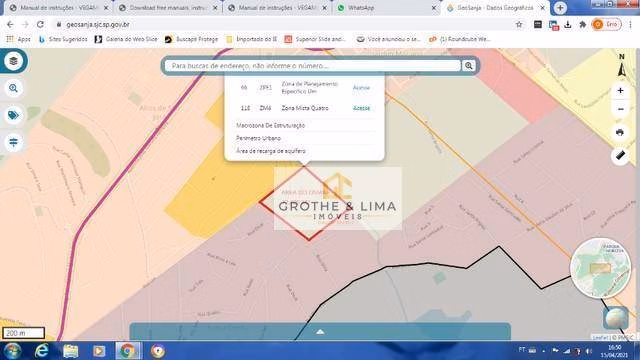The image size is (640, 360).
Task: Click the magnifier zoom-search tool in left sidebar
Action: pos(13,88)
